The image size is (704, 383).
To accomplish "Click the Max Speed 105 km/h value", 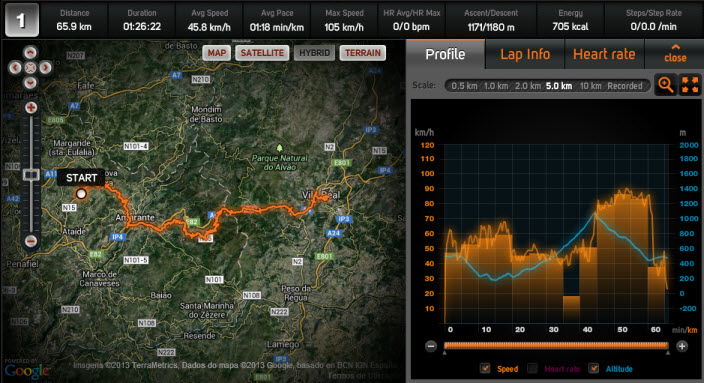I will pos(344,27).
